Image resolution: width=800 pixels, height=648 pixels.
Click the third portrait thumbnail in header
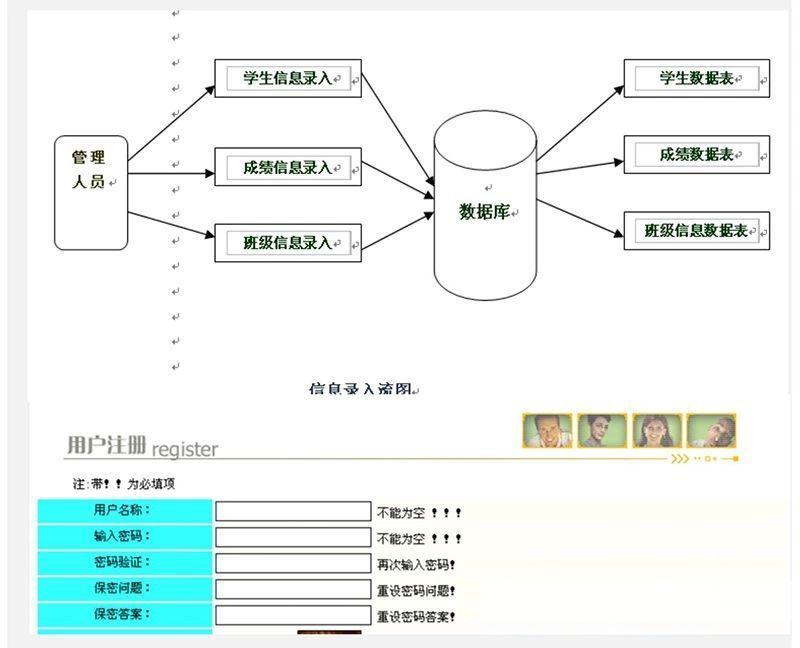click(x=657, y=431)
